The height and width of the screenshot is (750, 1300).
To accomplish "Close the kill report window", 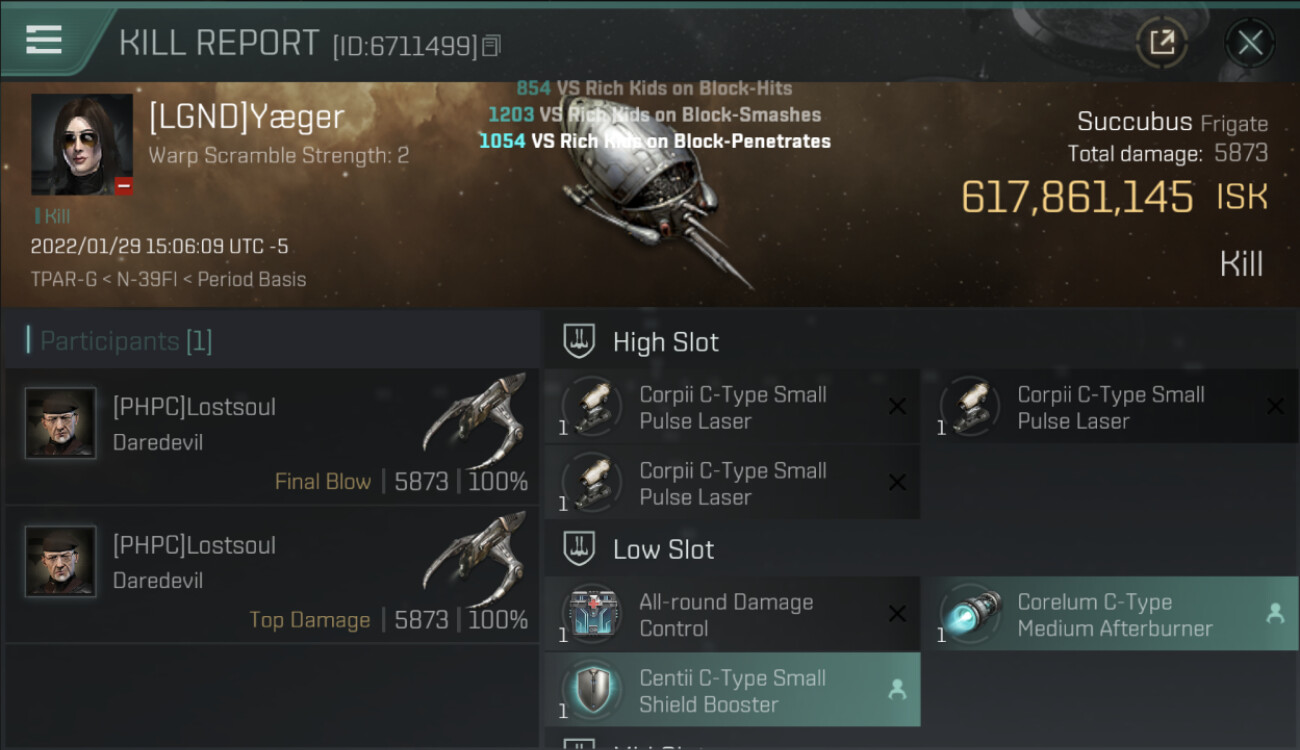I will click(1250, 42).
